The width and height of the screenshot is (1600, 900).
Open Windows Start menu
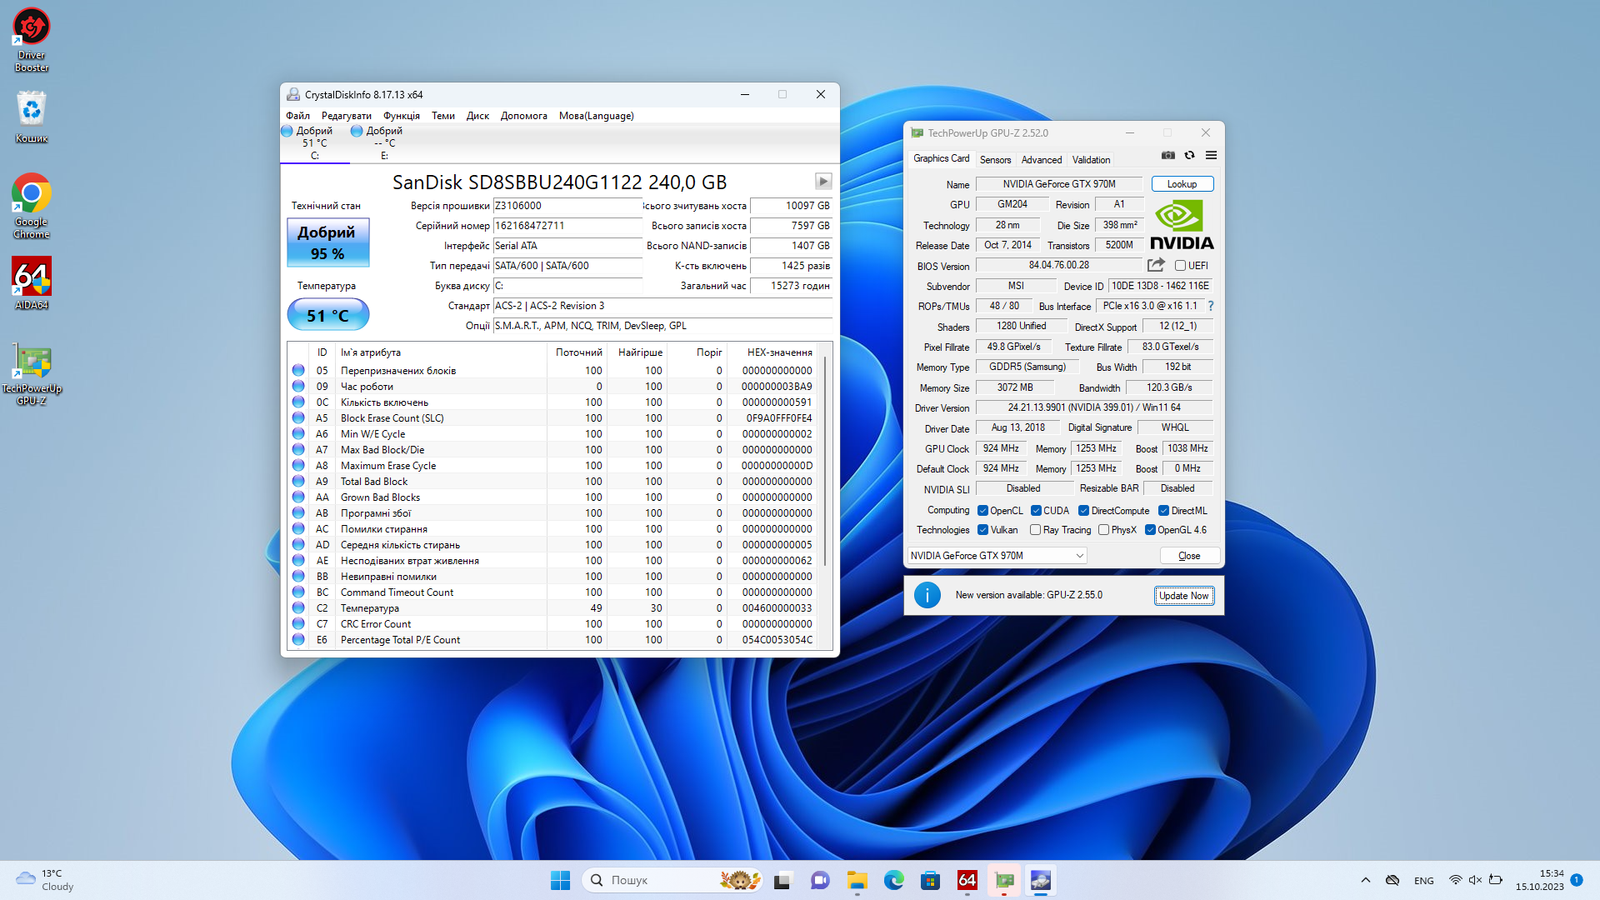tap(560, 880)
